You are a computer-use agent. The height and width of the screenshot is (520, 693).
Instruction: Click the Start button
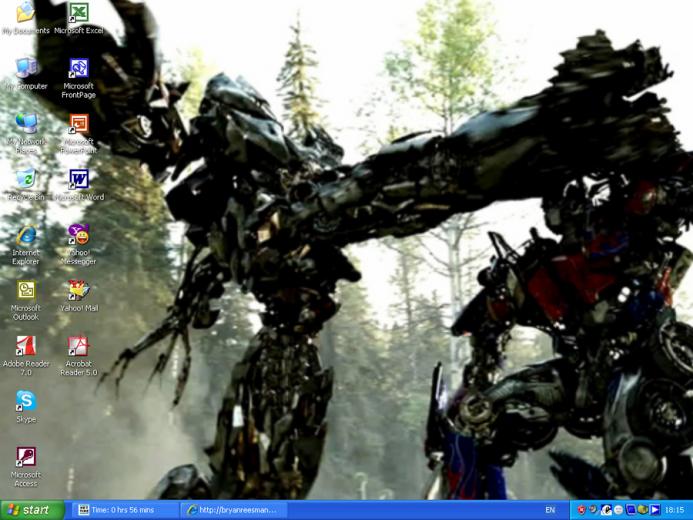tap(33, 510)
